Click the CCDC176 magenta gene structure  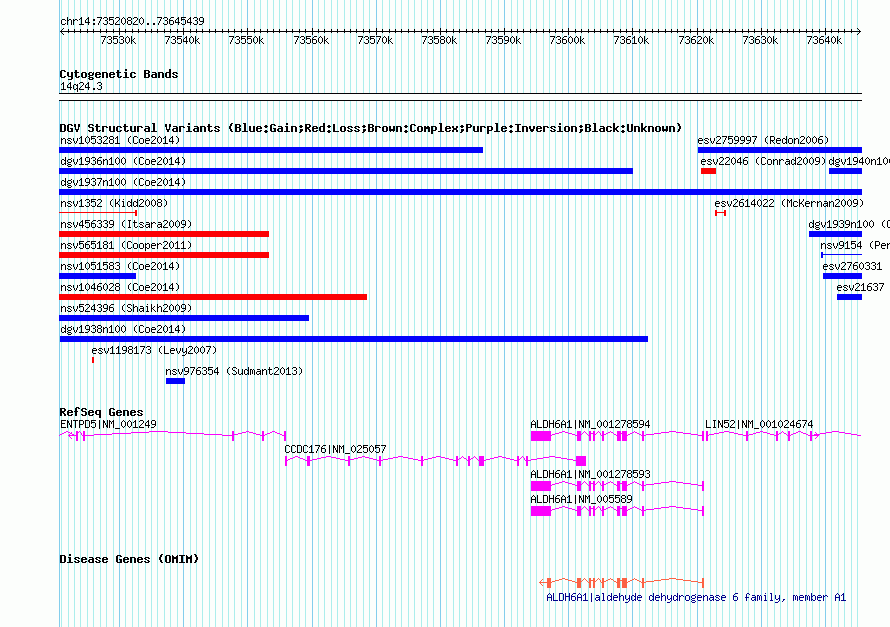tap(435, 461)
